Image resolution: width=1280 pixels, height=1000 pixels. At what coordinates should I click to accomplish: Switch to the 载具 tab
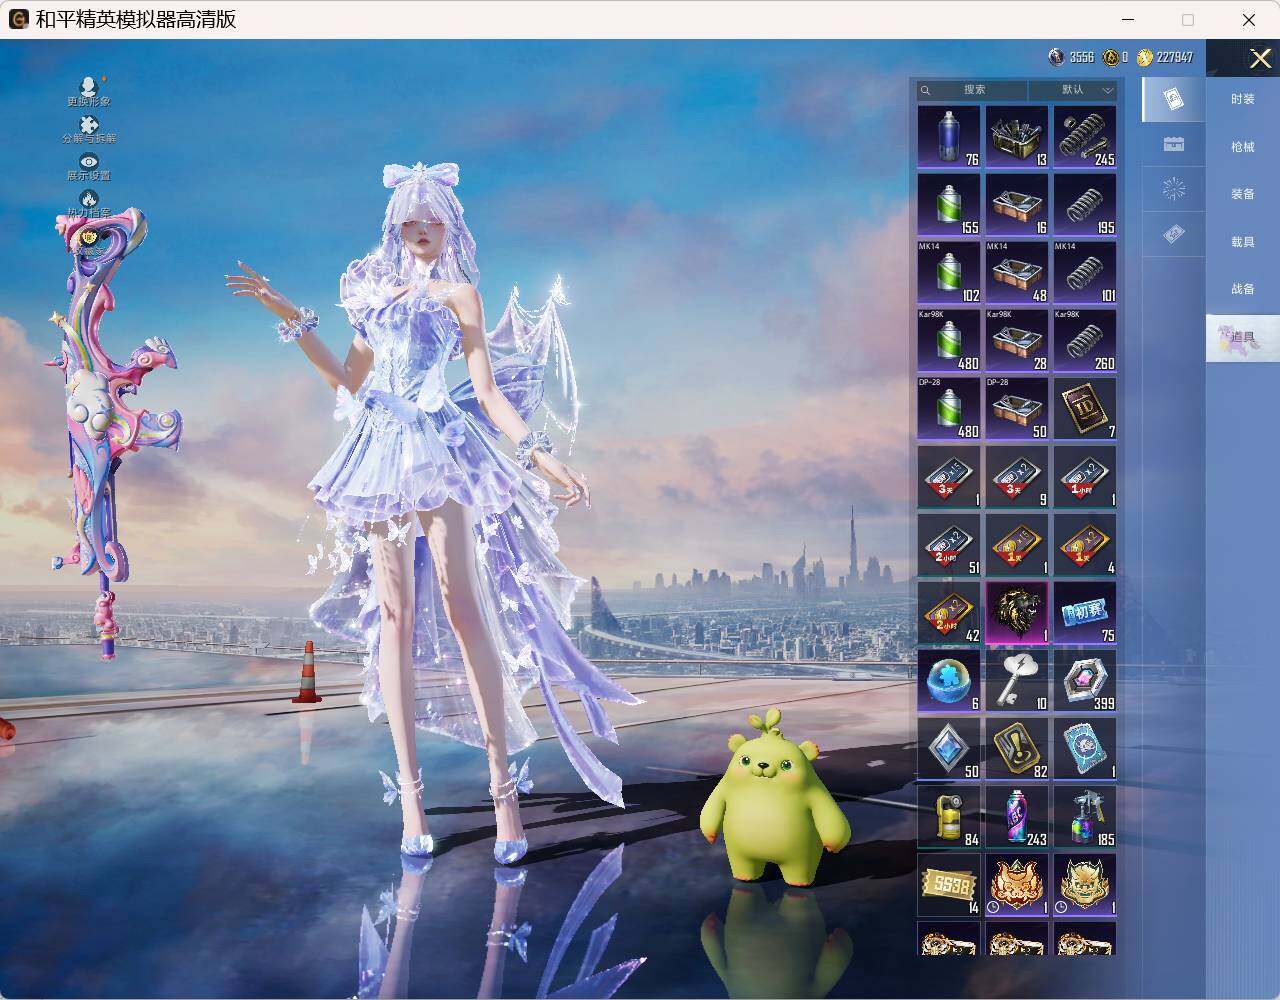click(1243, 242)
